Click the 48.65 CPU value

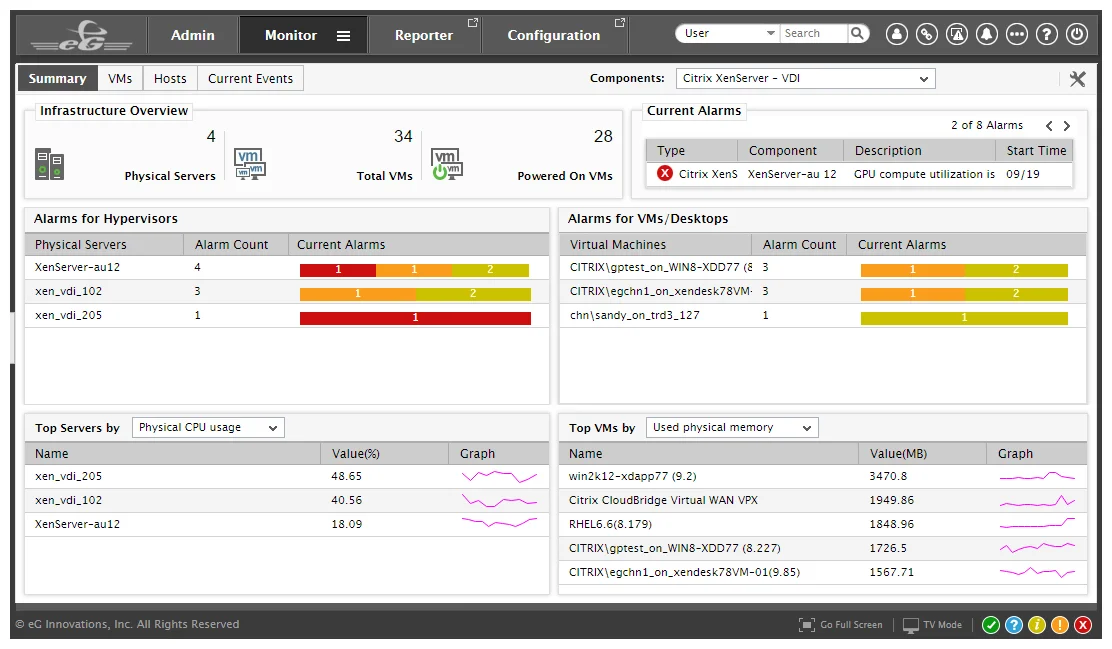346,477
